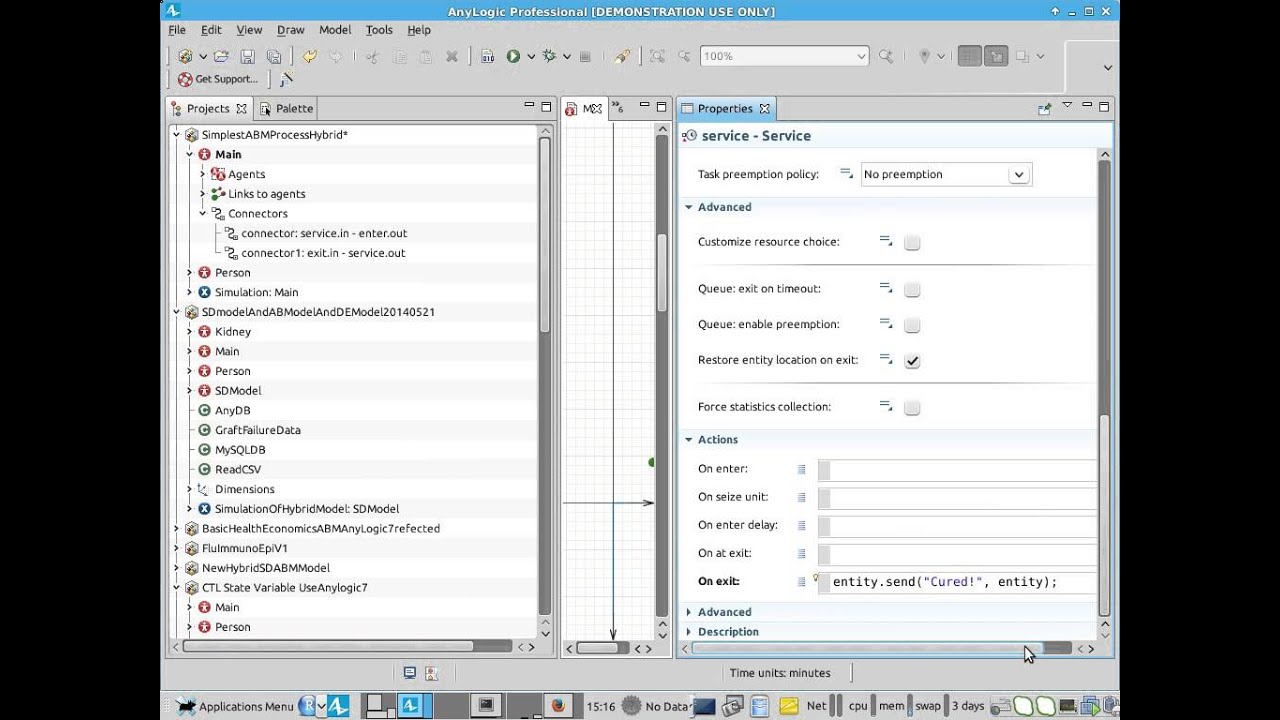
Task: Click the Save All toolbar icon
Action: click(x=273, y=57)
